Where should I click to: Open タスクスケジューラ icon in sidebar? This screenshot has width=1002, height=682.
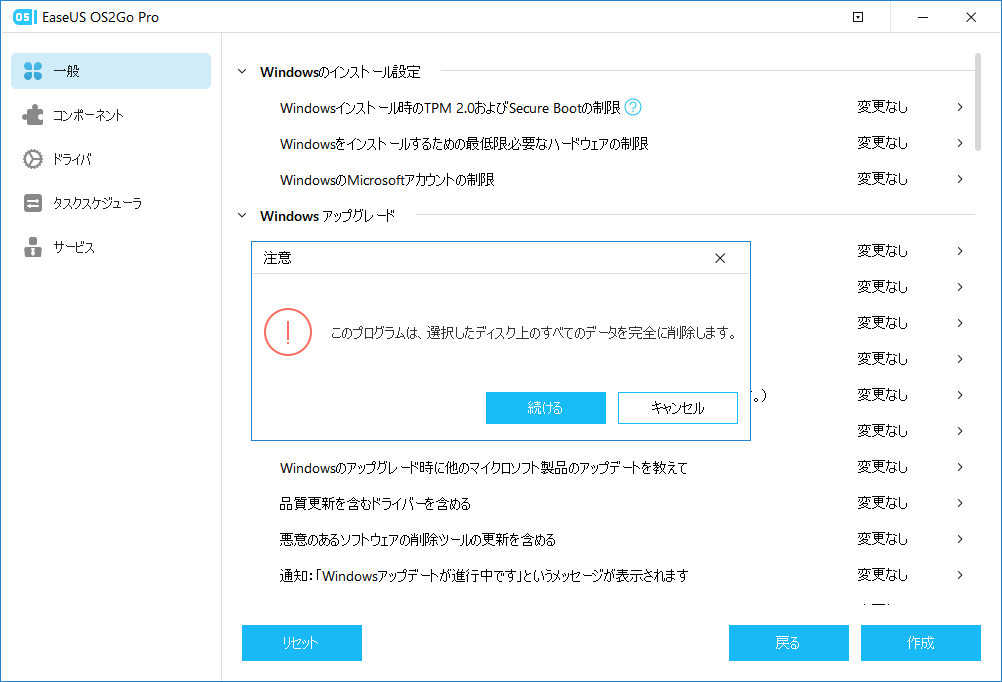pyautogui.click(x=33, y=203)
